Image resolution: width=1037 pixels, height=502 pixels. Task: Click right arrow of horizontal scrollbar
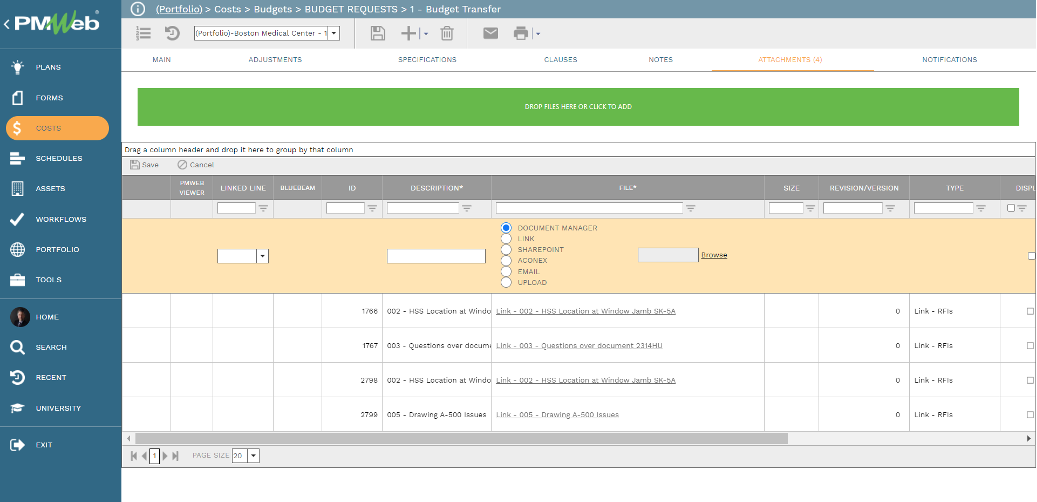[1029, 439]
